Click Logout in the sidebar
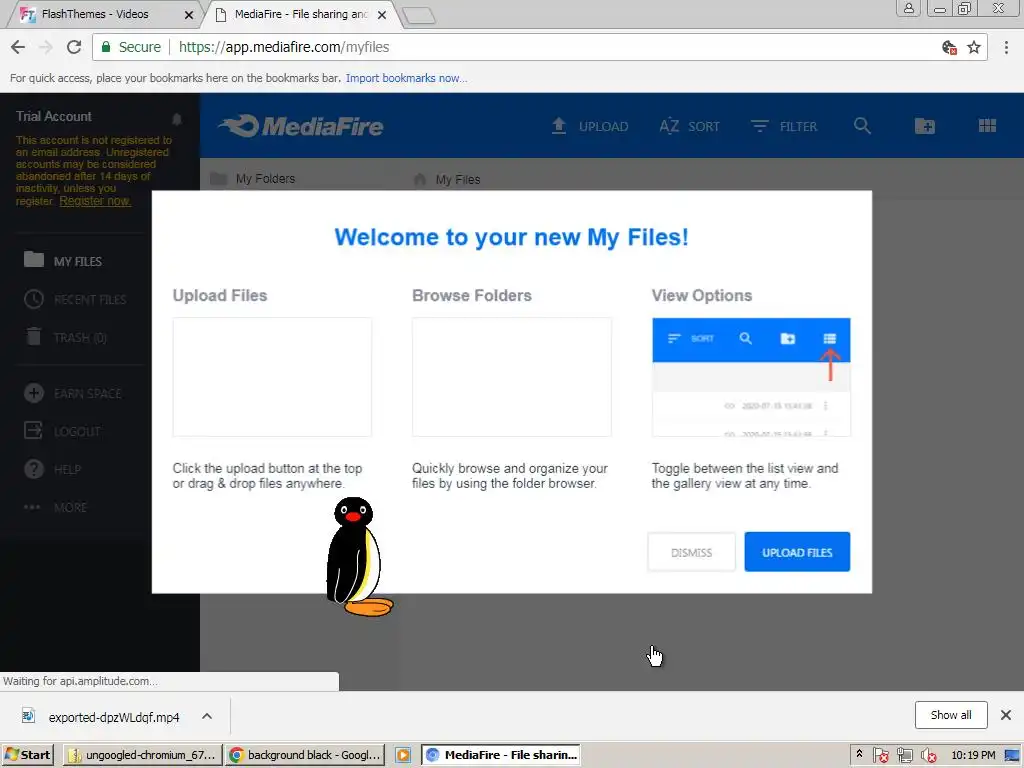 click(x=62, y=431)
